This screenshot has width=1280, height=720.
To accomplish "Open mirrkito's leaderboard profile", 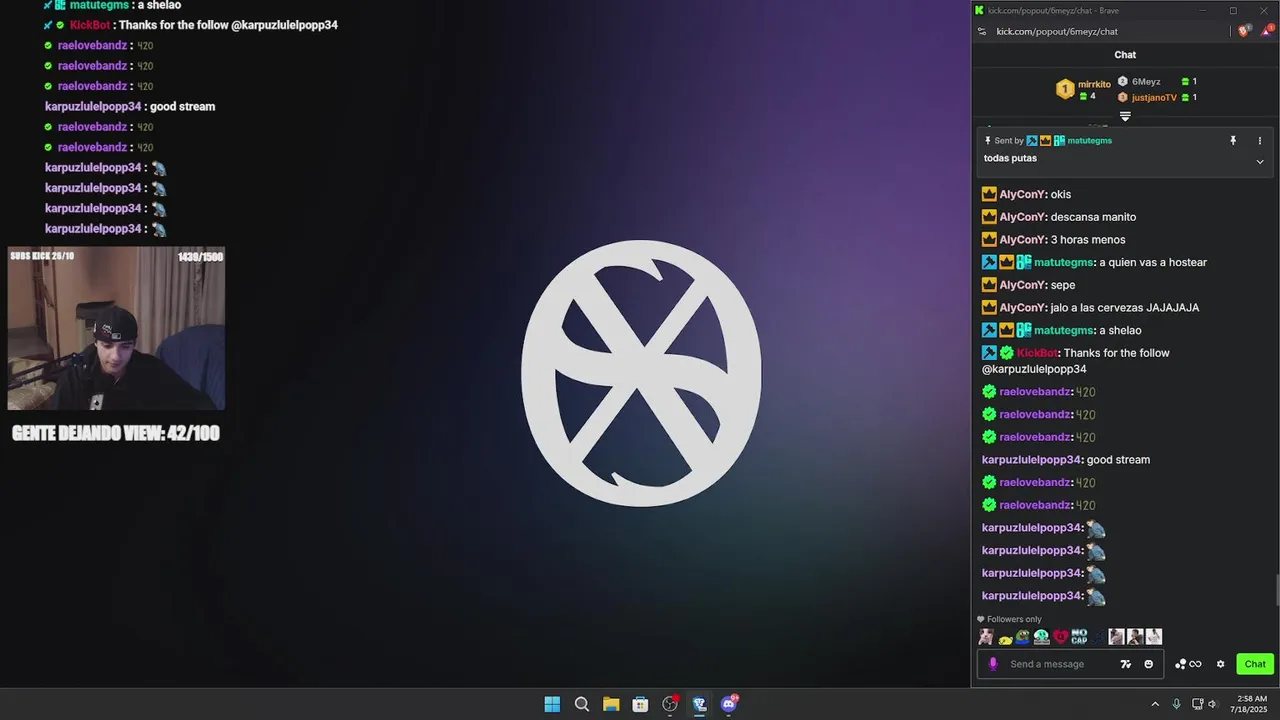I will [x=1094, y=84].
